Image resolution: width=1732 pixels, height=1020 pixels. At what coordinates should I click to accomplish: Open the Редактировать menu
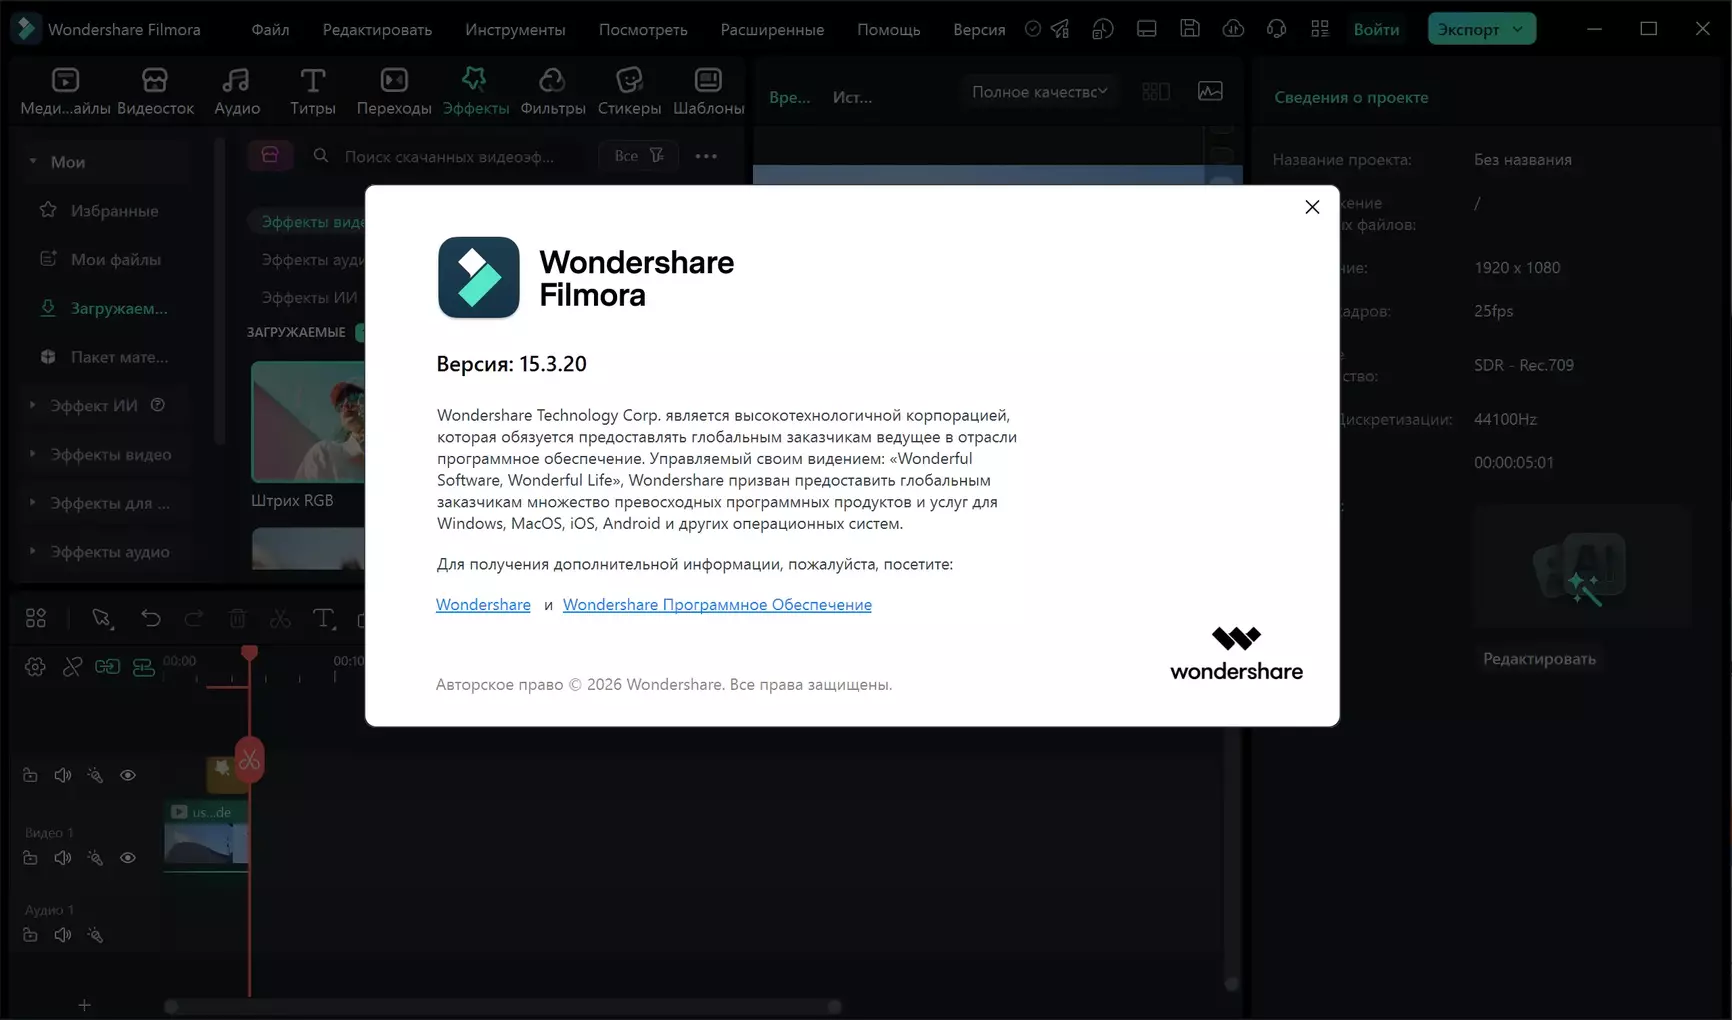(377, 29)
